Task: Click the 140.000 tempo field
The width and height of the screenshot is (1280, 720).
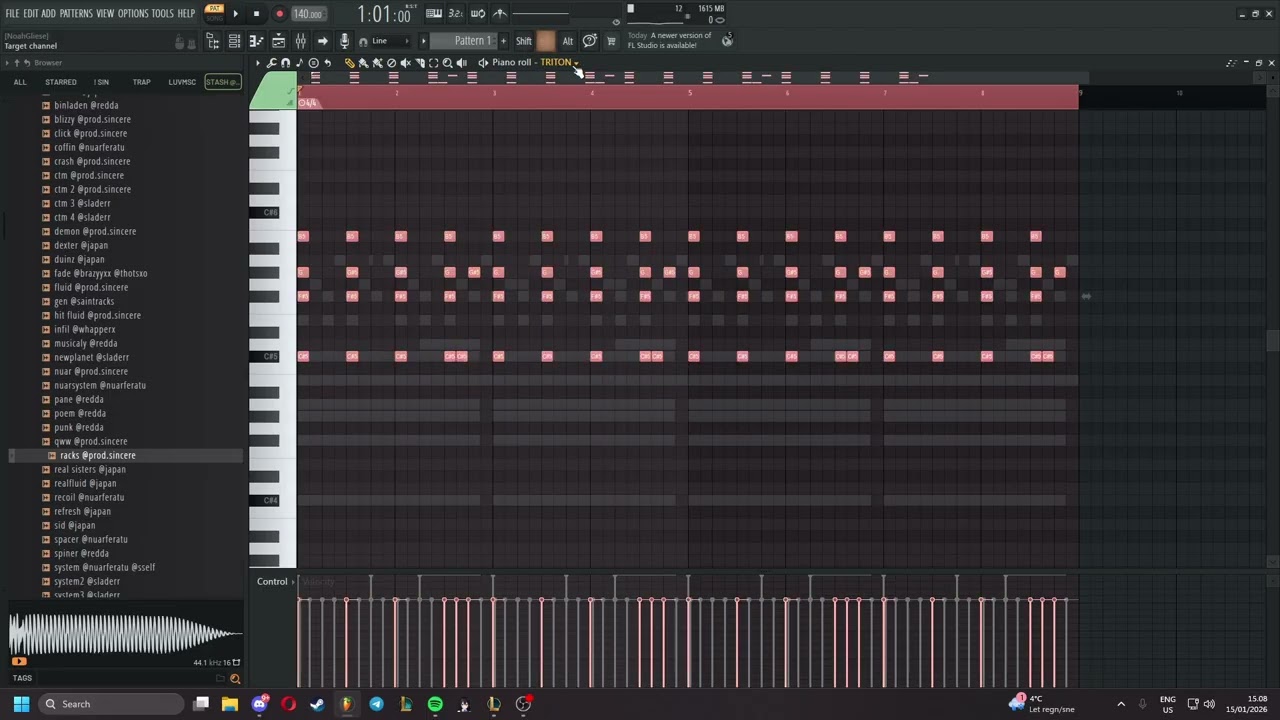Action: tap(308, 14)
